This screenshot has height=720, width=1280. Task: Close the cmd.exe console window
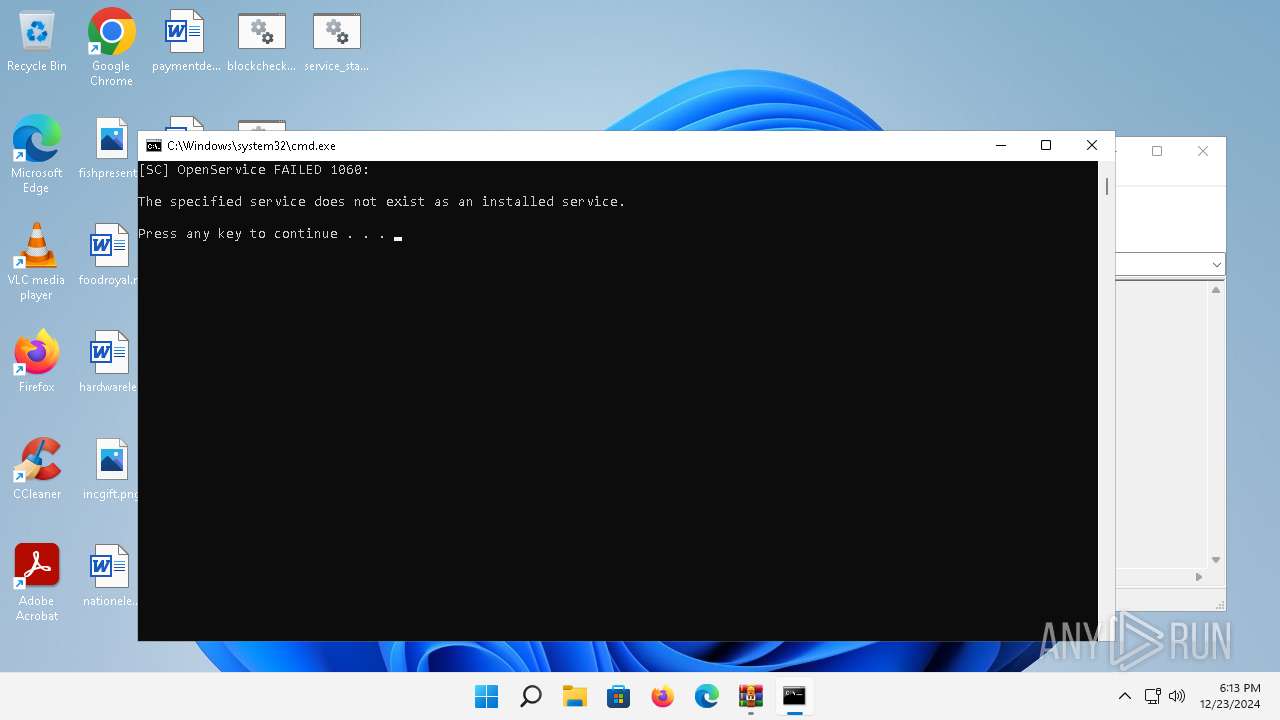1092,146
